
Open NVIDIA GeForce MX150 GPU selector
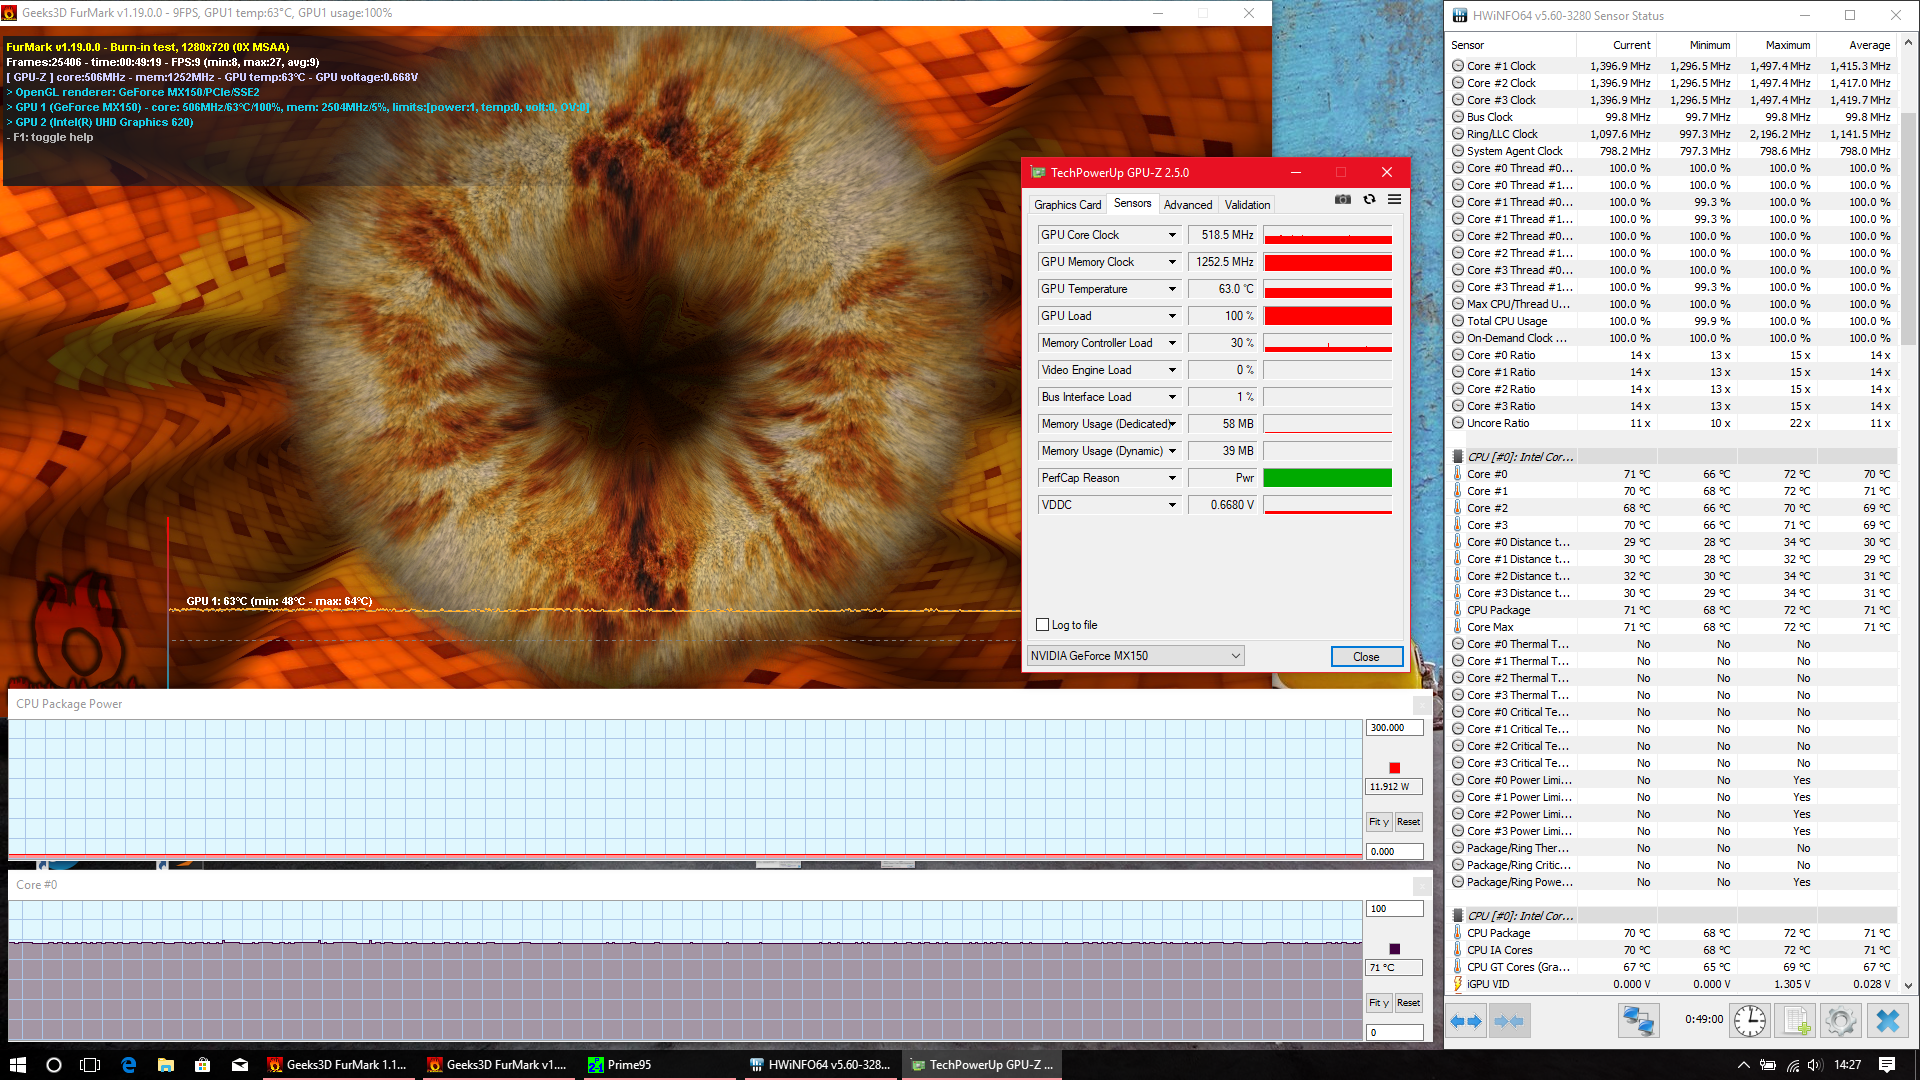[1135, 656]
